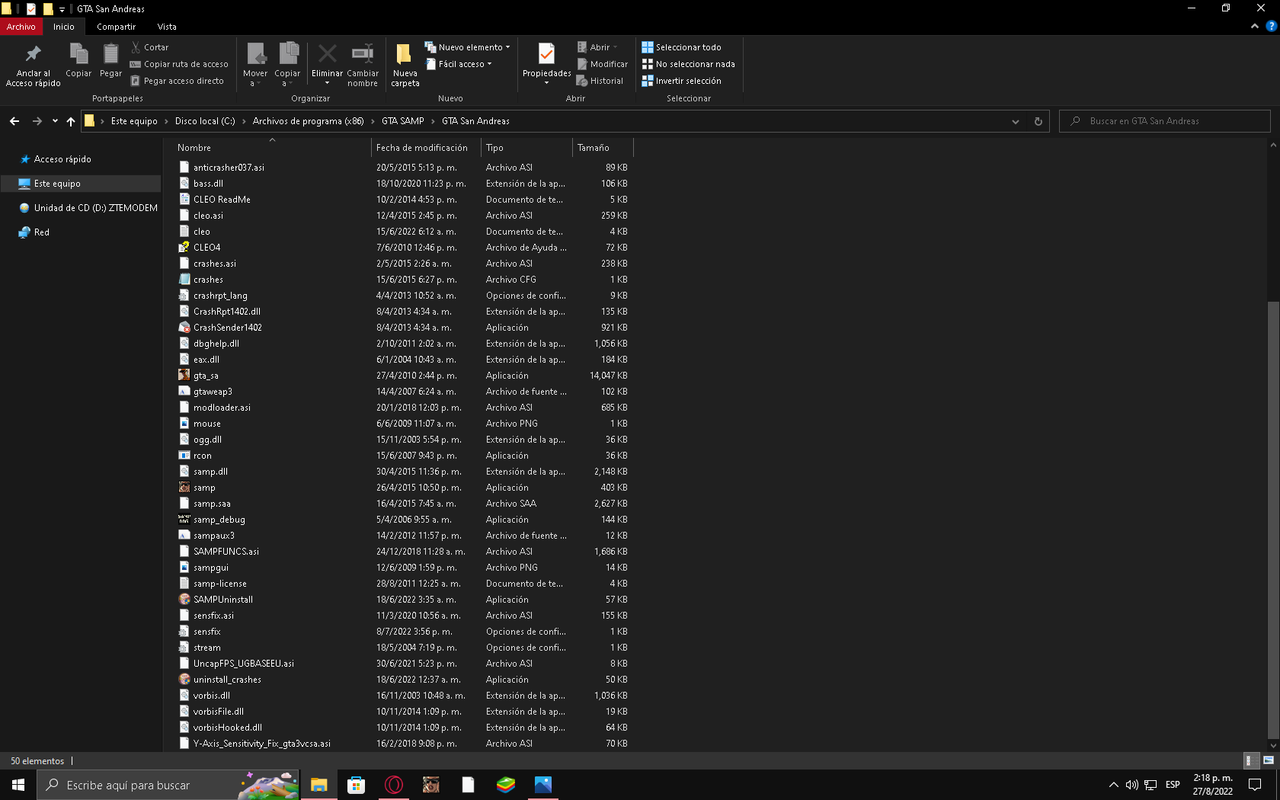
Task: Open the Windows Start menu
Action: coord(18,785)
